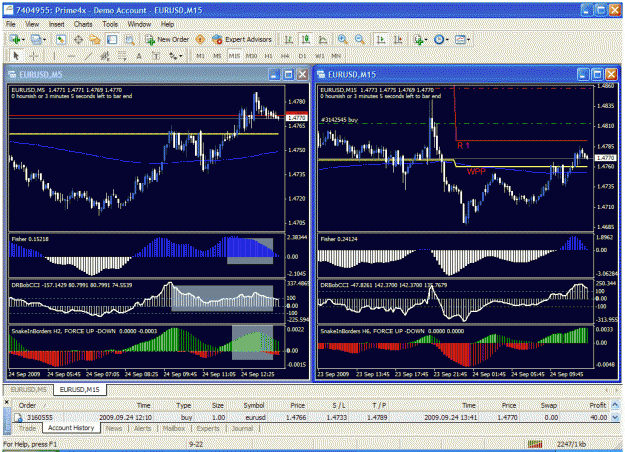Viewport: 625px width, 452px height.
Task: Open the New Chart toolbar icon
Action: click(15, 39)
